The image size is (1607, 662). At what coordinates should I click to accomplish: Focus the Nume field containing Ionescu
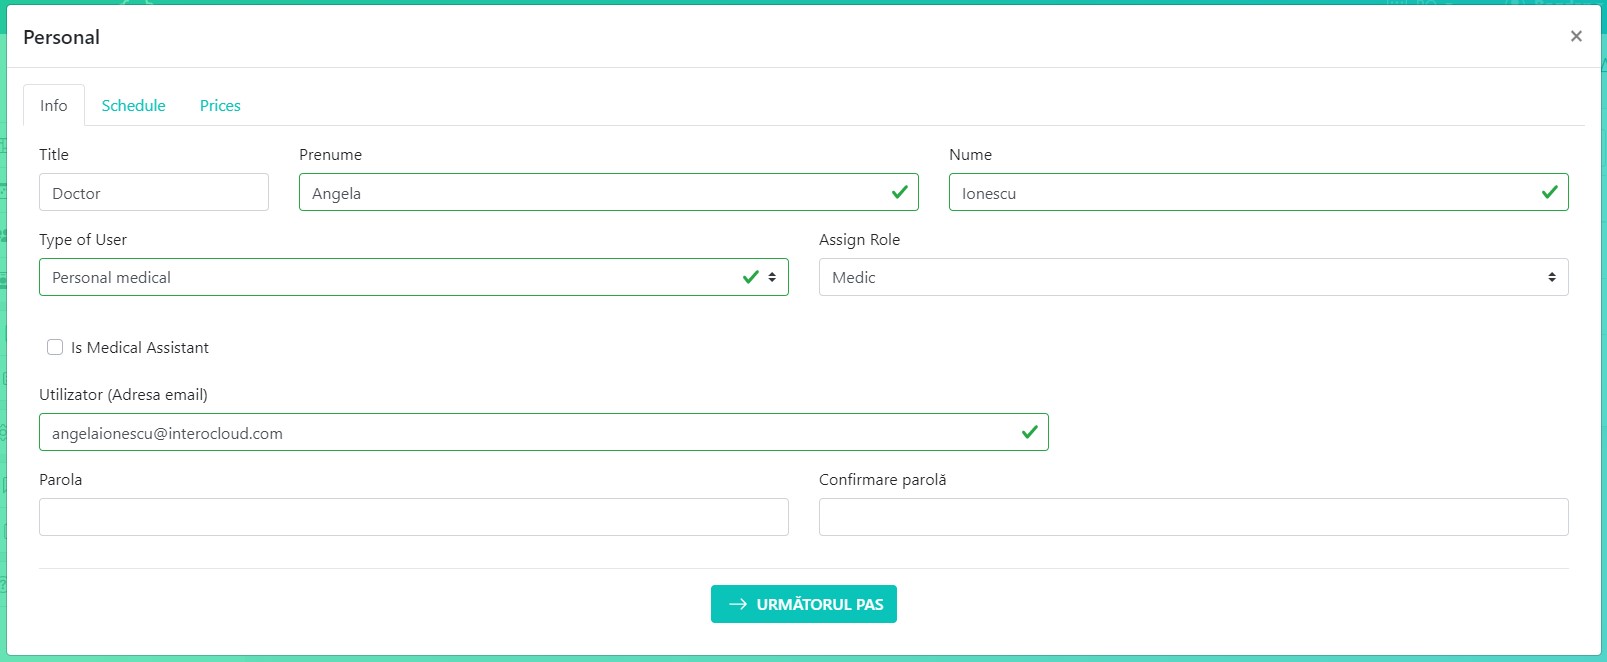click(1240, 193)
